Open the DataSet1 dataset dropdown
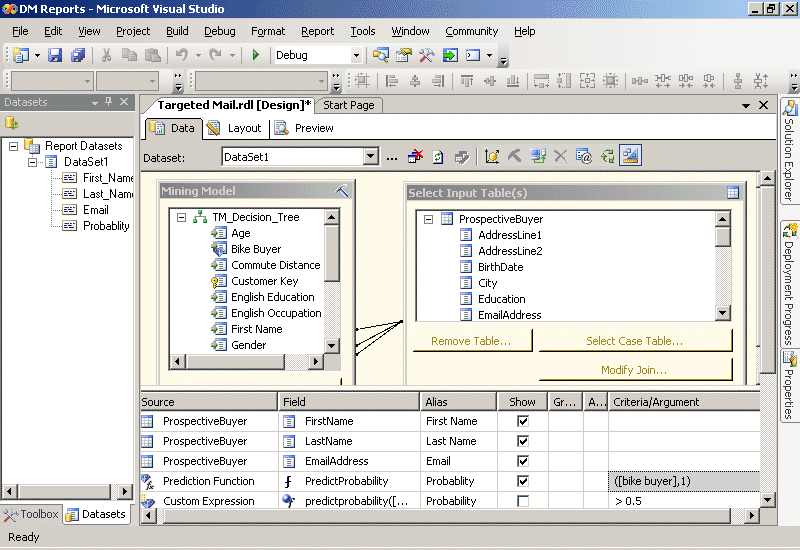Viewport: 800px width, 550px height. point(371,156)
